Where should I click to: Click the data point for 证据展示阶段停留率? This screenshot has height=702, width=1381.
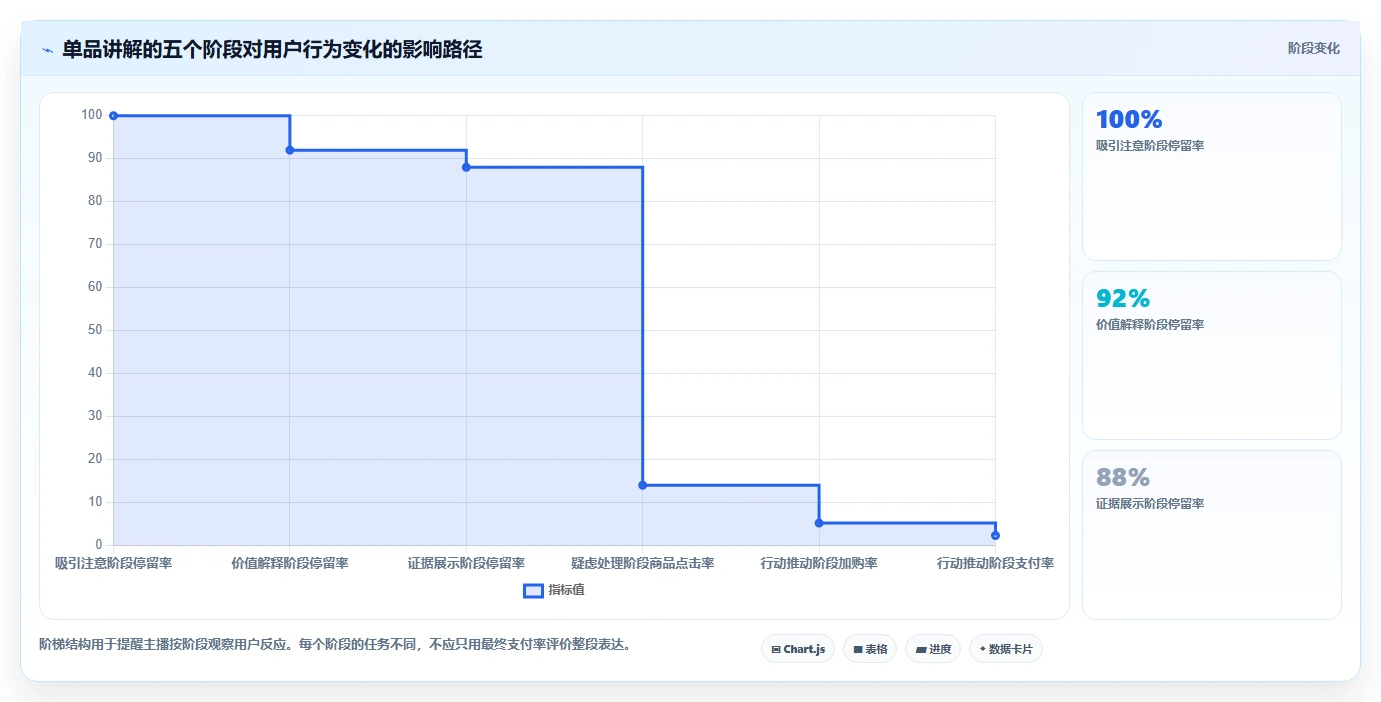click(466, 167)
